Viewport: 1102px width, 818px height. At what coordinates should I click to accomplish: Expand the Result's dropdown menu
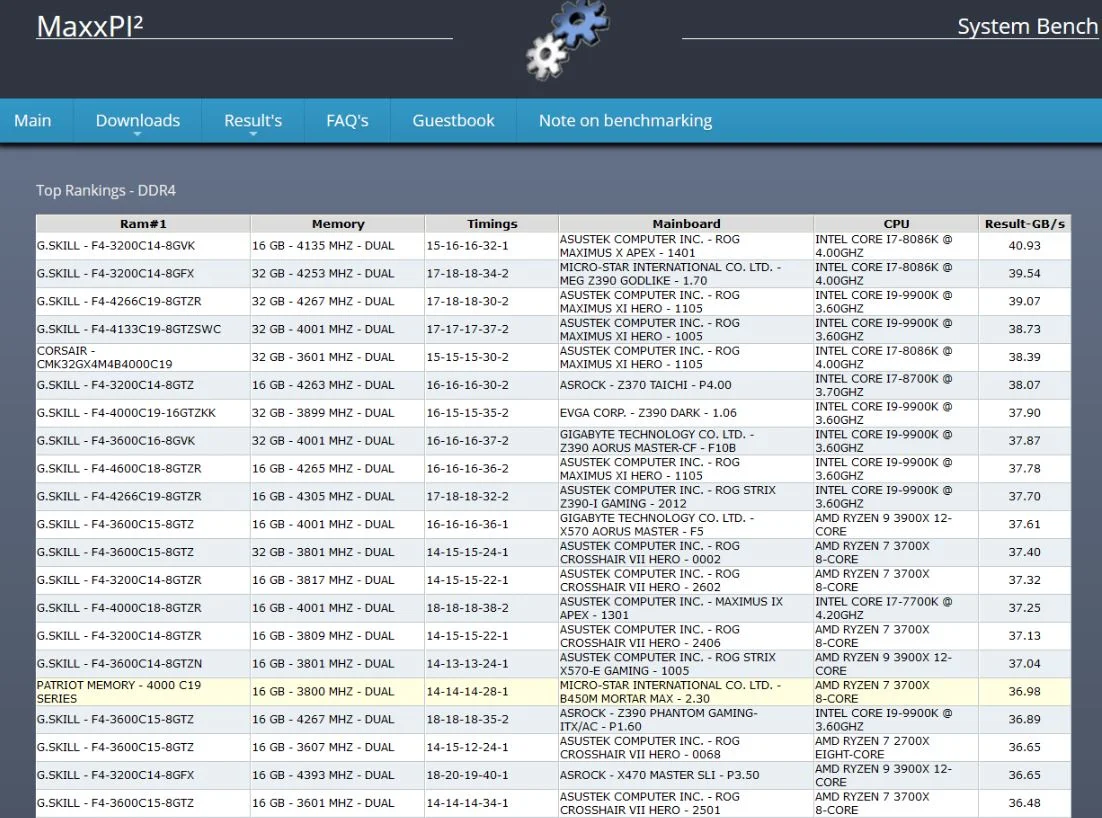(253, 121)
